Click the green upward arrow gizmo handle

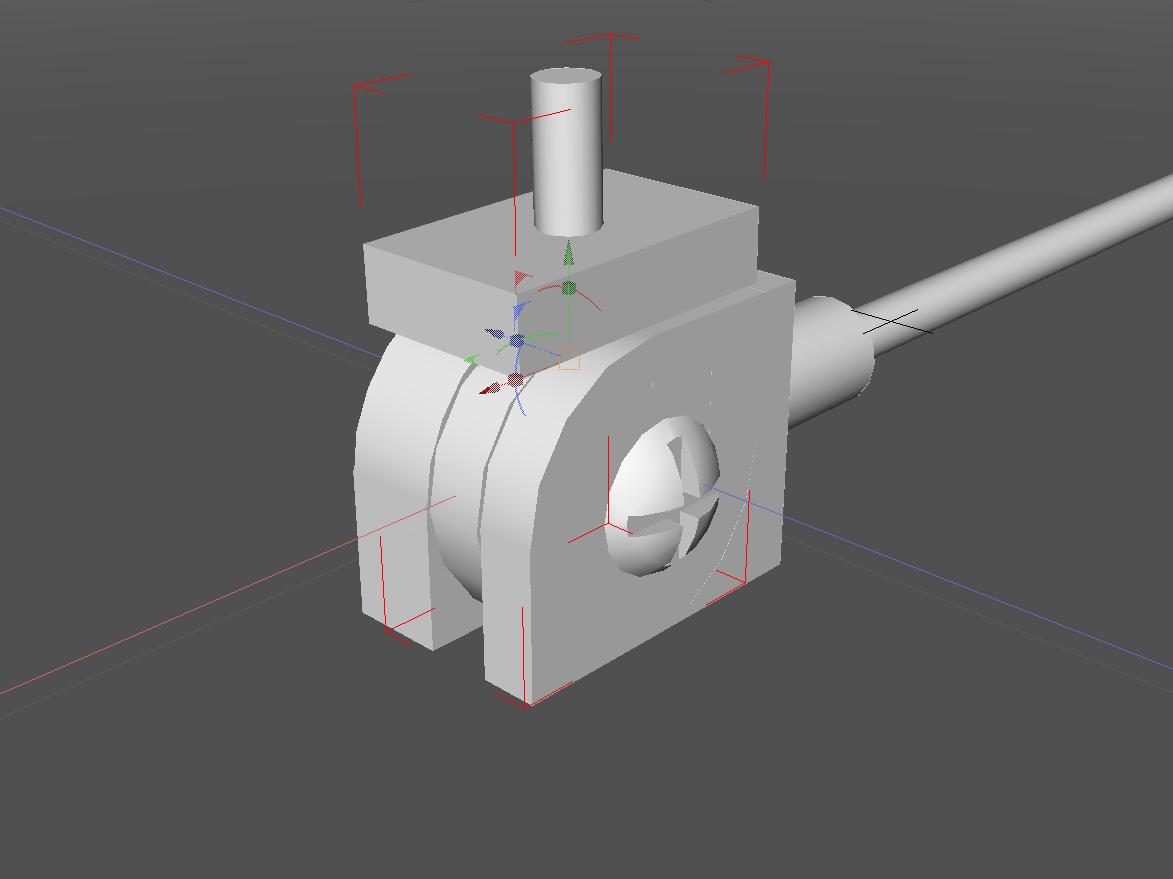click(568, 254)
